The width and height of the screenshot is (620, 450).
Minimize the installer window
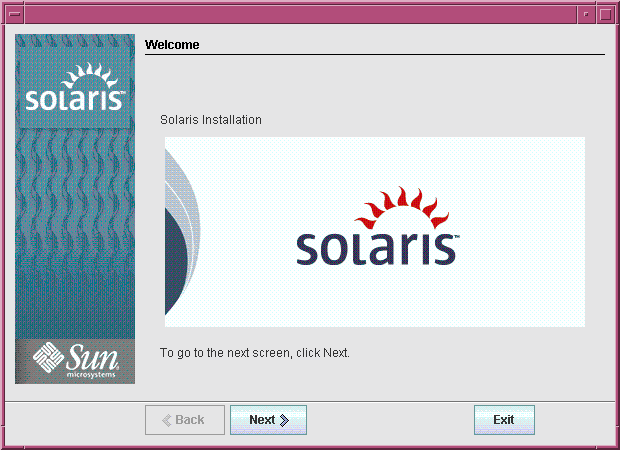[587, 13]
